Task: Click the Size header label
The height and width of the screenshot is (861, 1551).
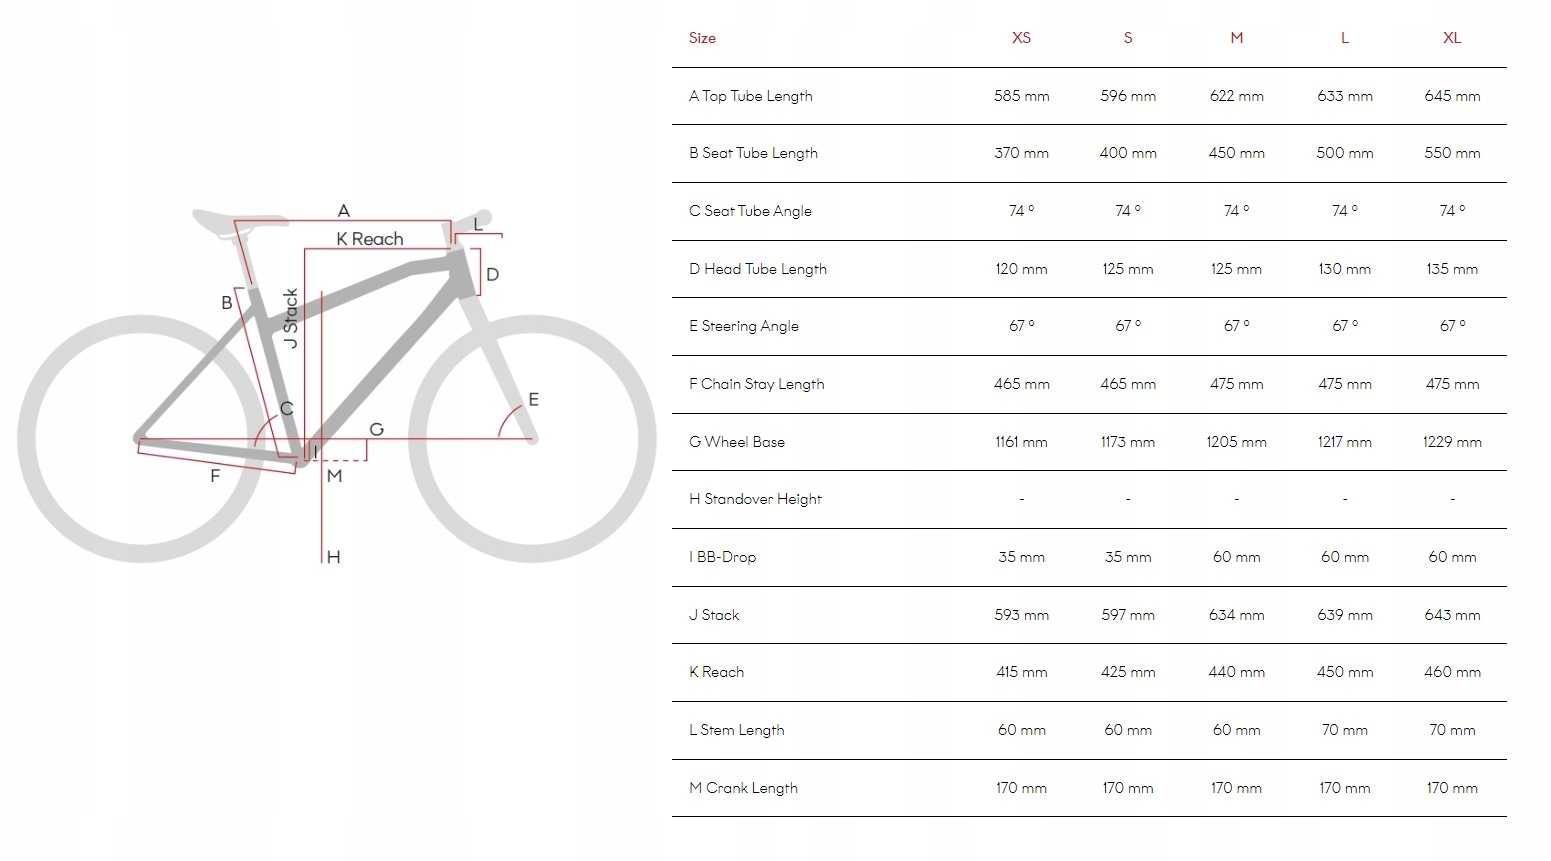Action: tap(702, 38)
